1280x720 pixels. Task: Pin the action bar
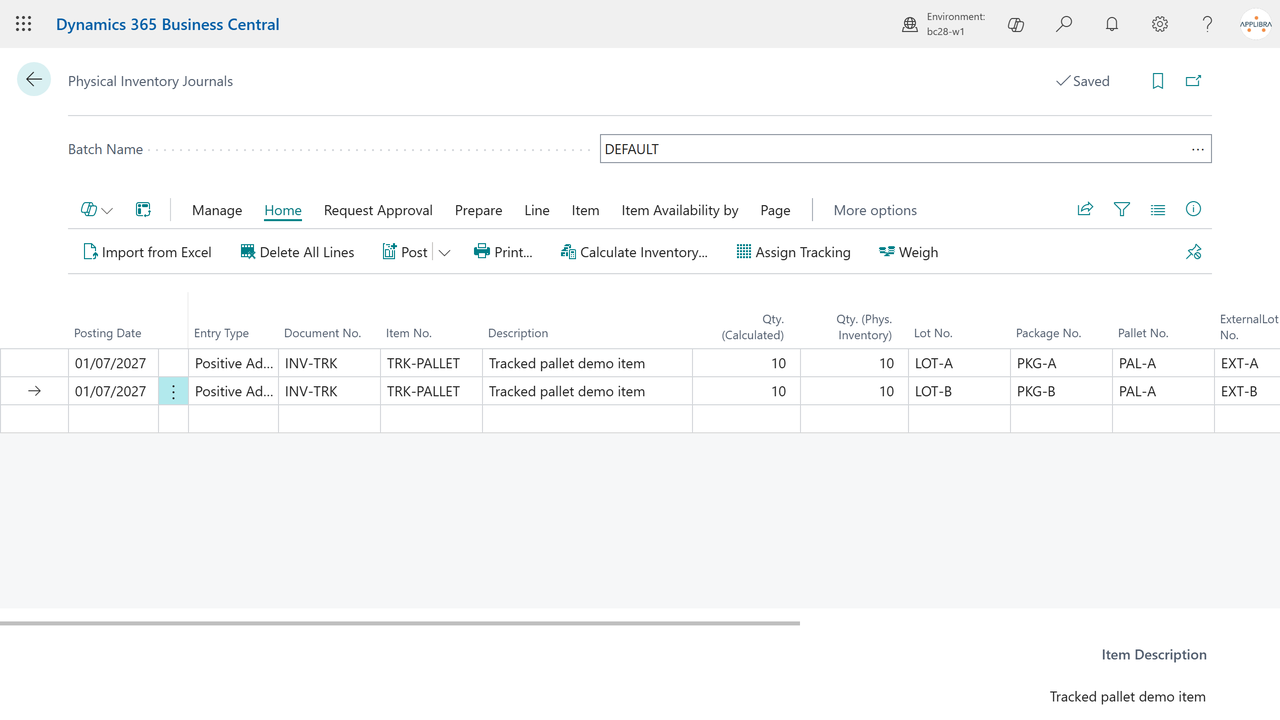pyautogui.click(x=1194, y=252)
